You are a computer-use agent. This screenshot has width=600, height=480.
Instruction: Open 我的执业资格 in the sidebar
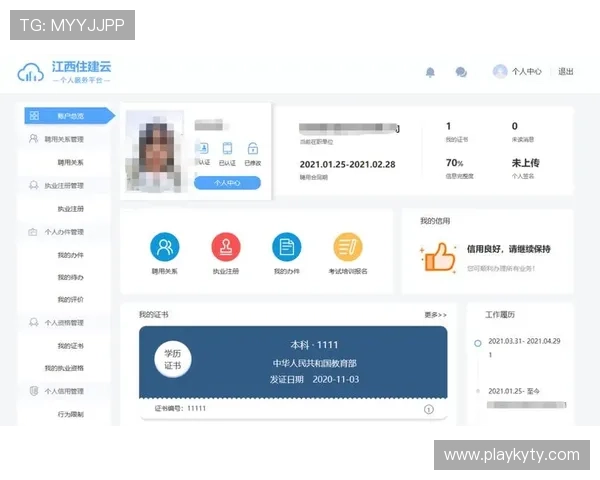64,368
